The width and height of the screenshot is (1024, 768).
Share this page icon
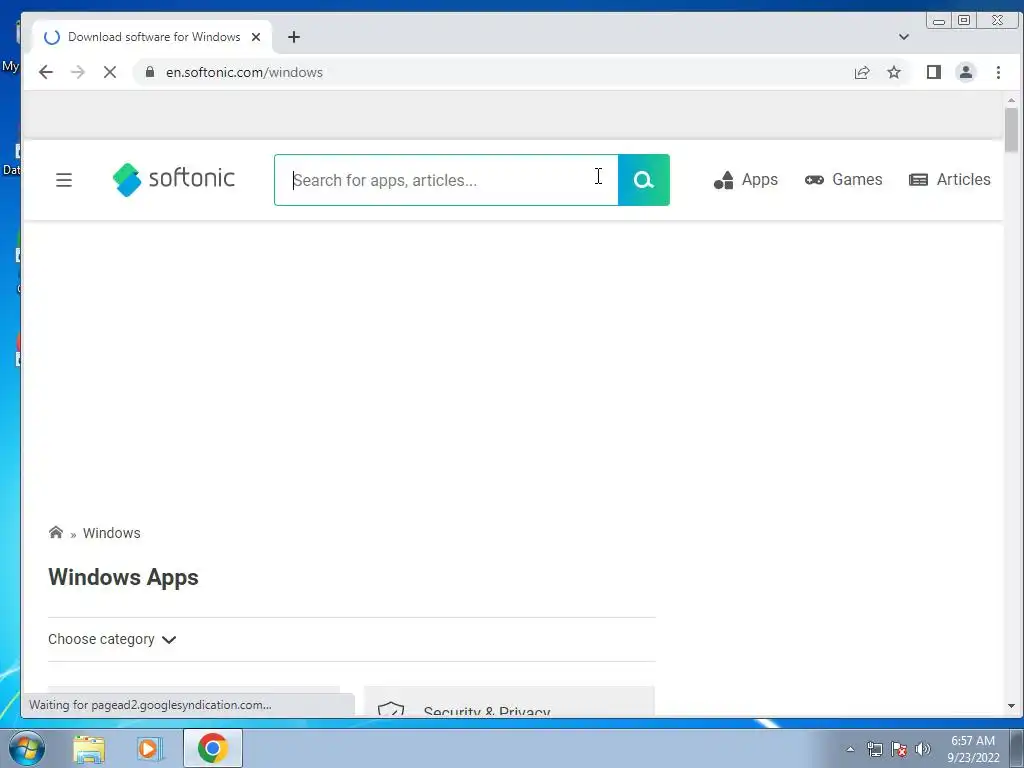pyautogui.click(x=862, y=72)
